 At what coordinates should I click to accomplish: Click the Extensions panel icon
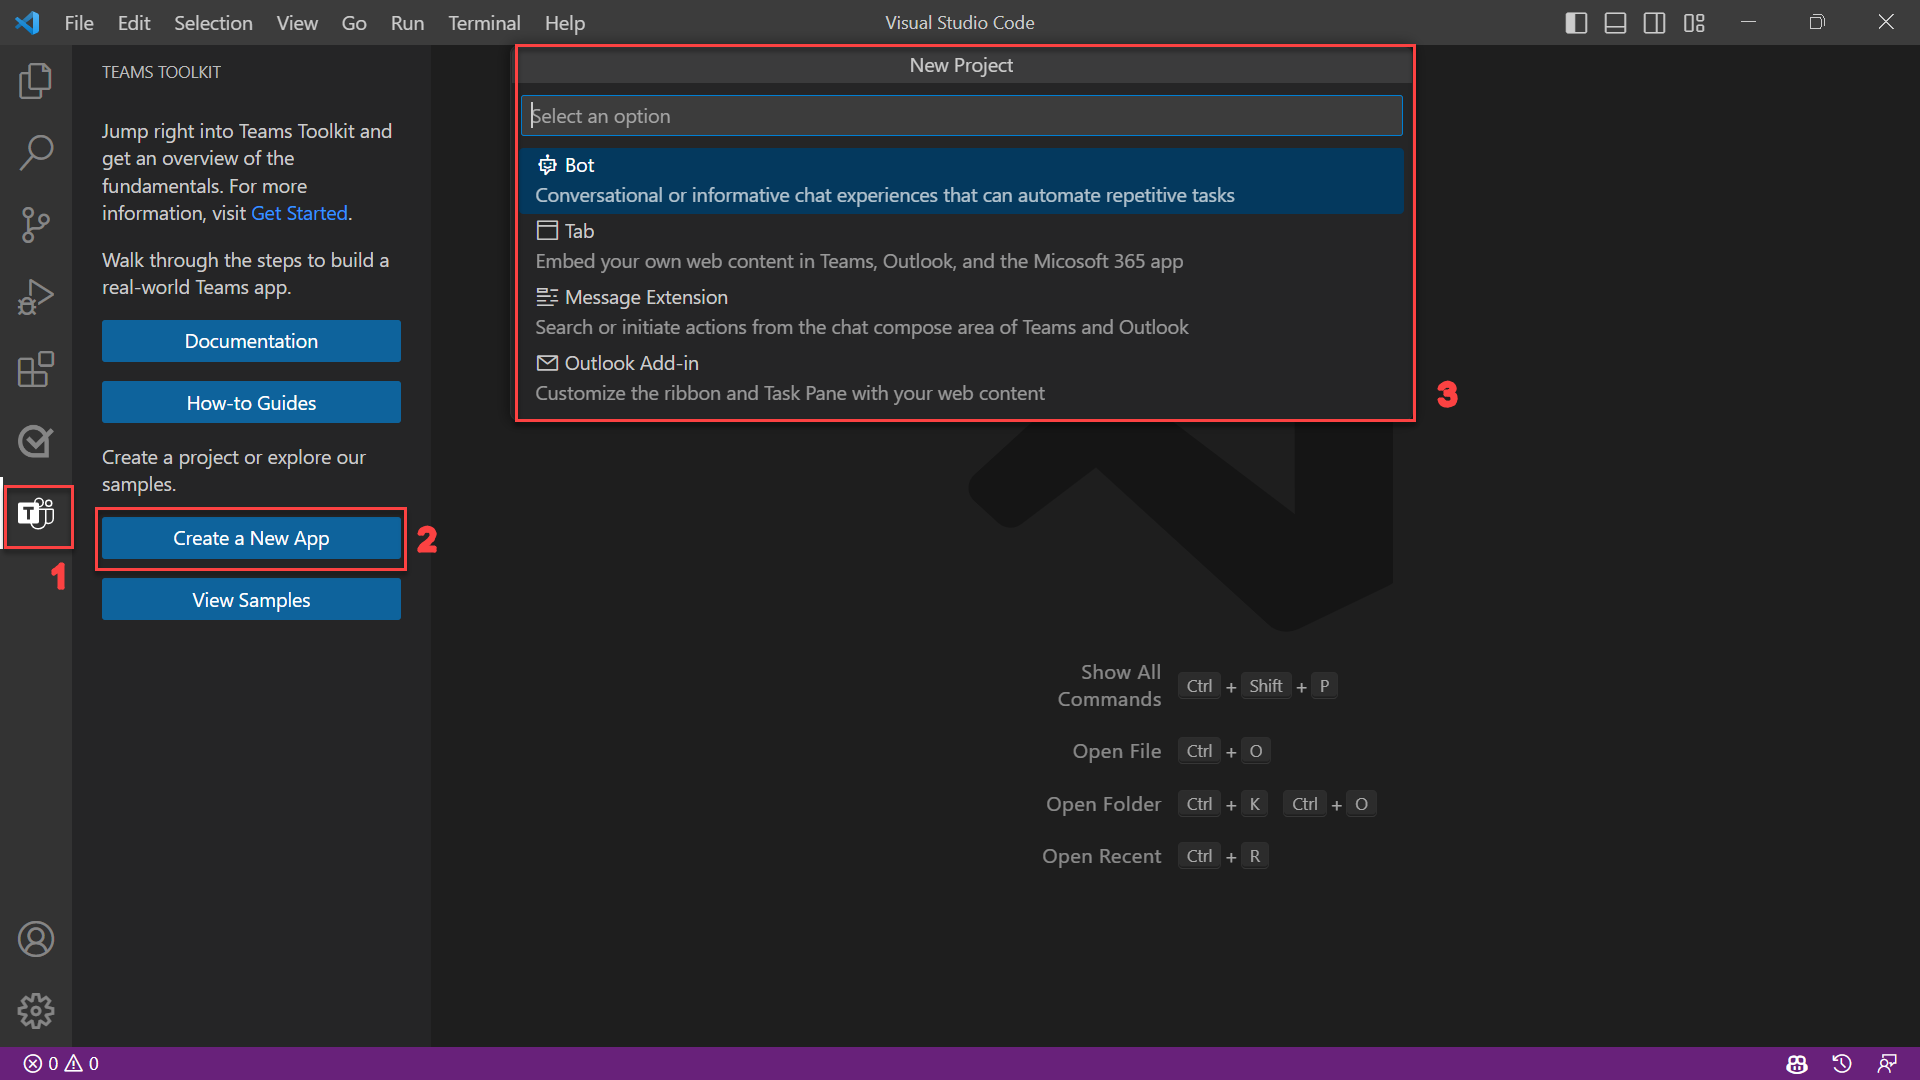tap(36, 371)
